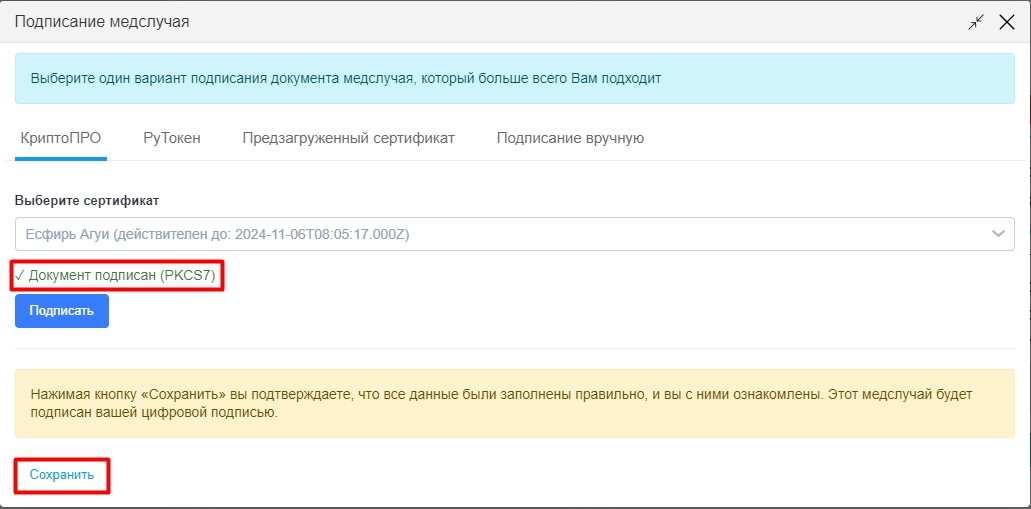Open the Подписание вручную tab
The image size is (1031, 509).
click(570, 138)
